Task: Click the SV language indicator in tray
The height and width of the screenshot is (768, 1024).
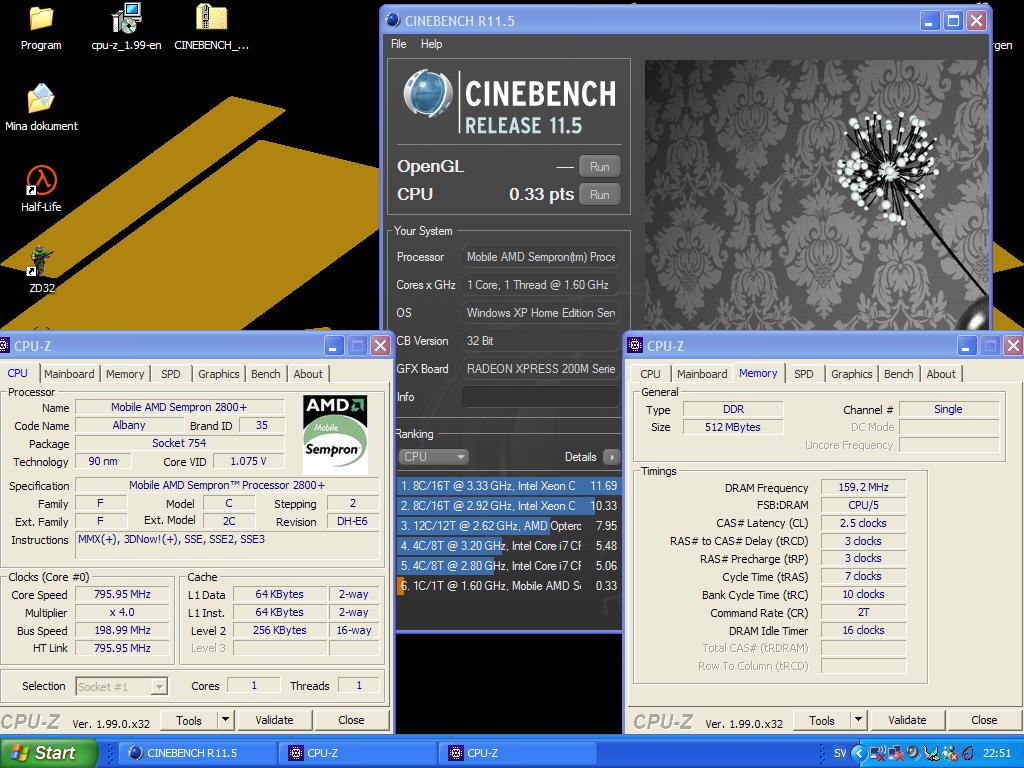Action: click(840, 753)
